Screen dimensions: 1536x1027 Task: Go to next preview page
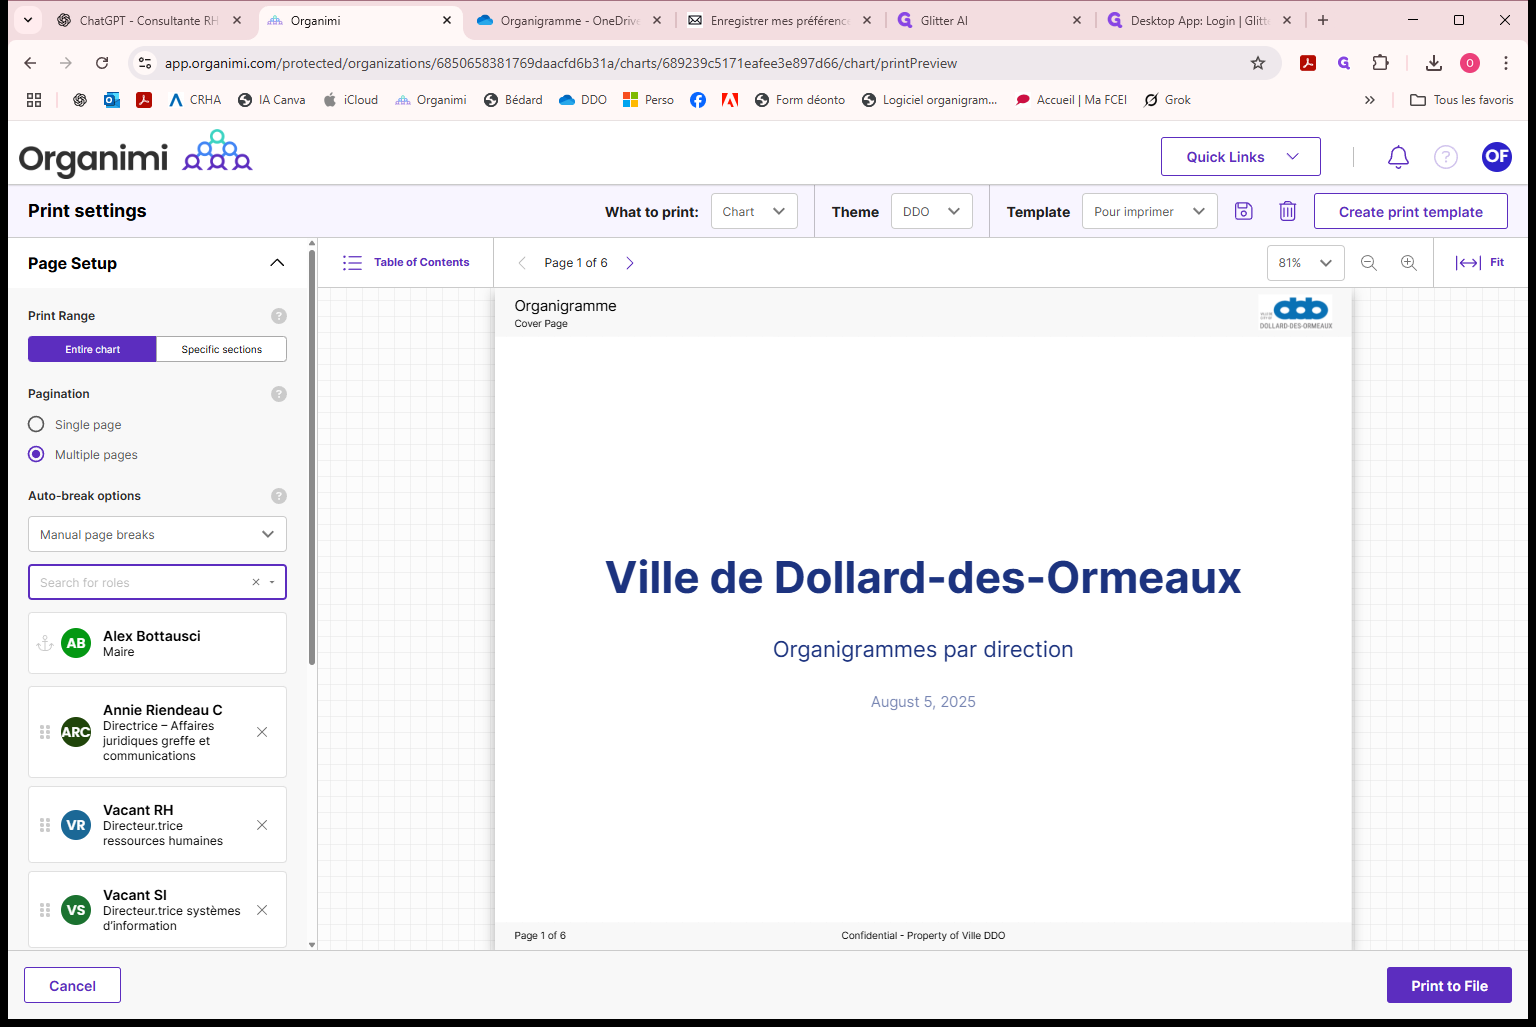[630, 263]
